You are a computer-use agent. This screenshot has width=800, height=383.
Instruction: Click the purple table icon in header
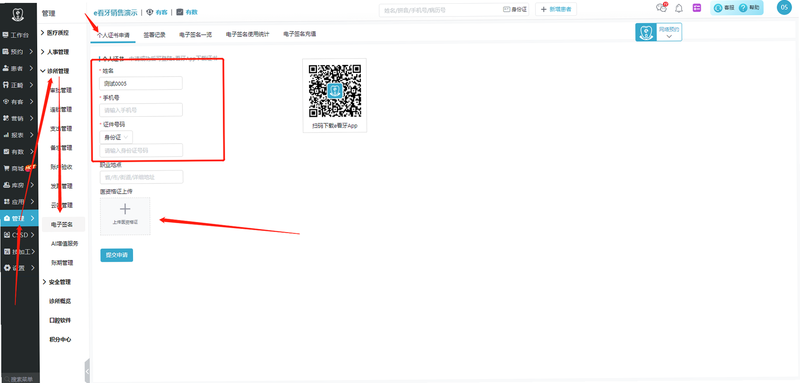(697, 8)
